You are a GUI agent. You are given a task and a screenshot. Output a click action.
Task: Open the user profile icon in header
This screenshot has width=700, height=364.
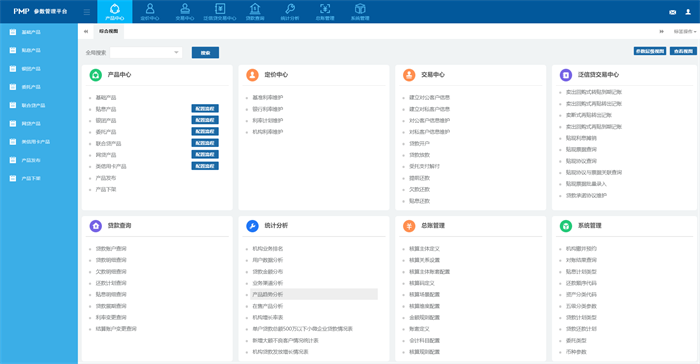pos(688,12)
